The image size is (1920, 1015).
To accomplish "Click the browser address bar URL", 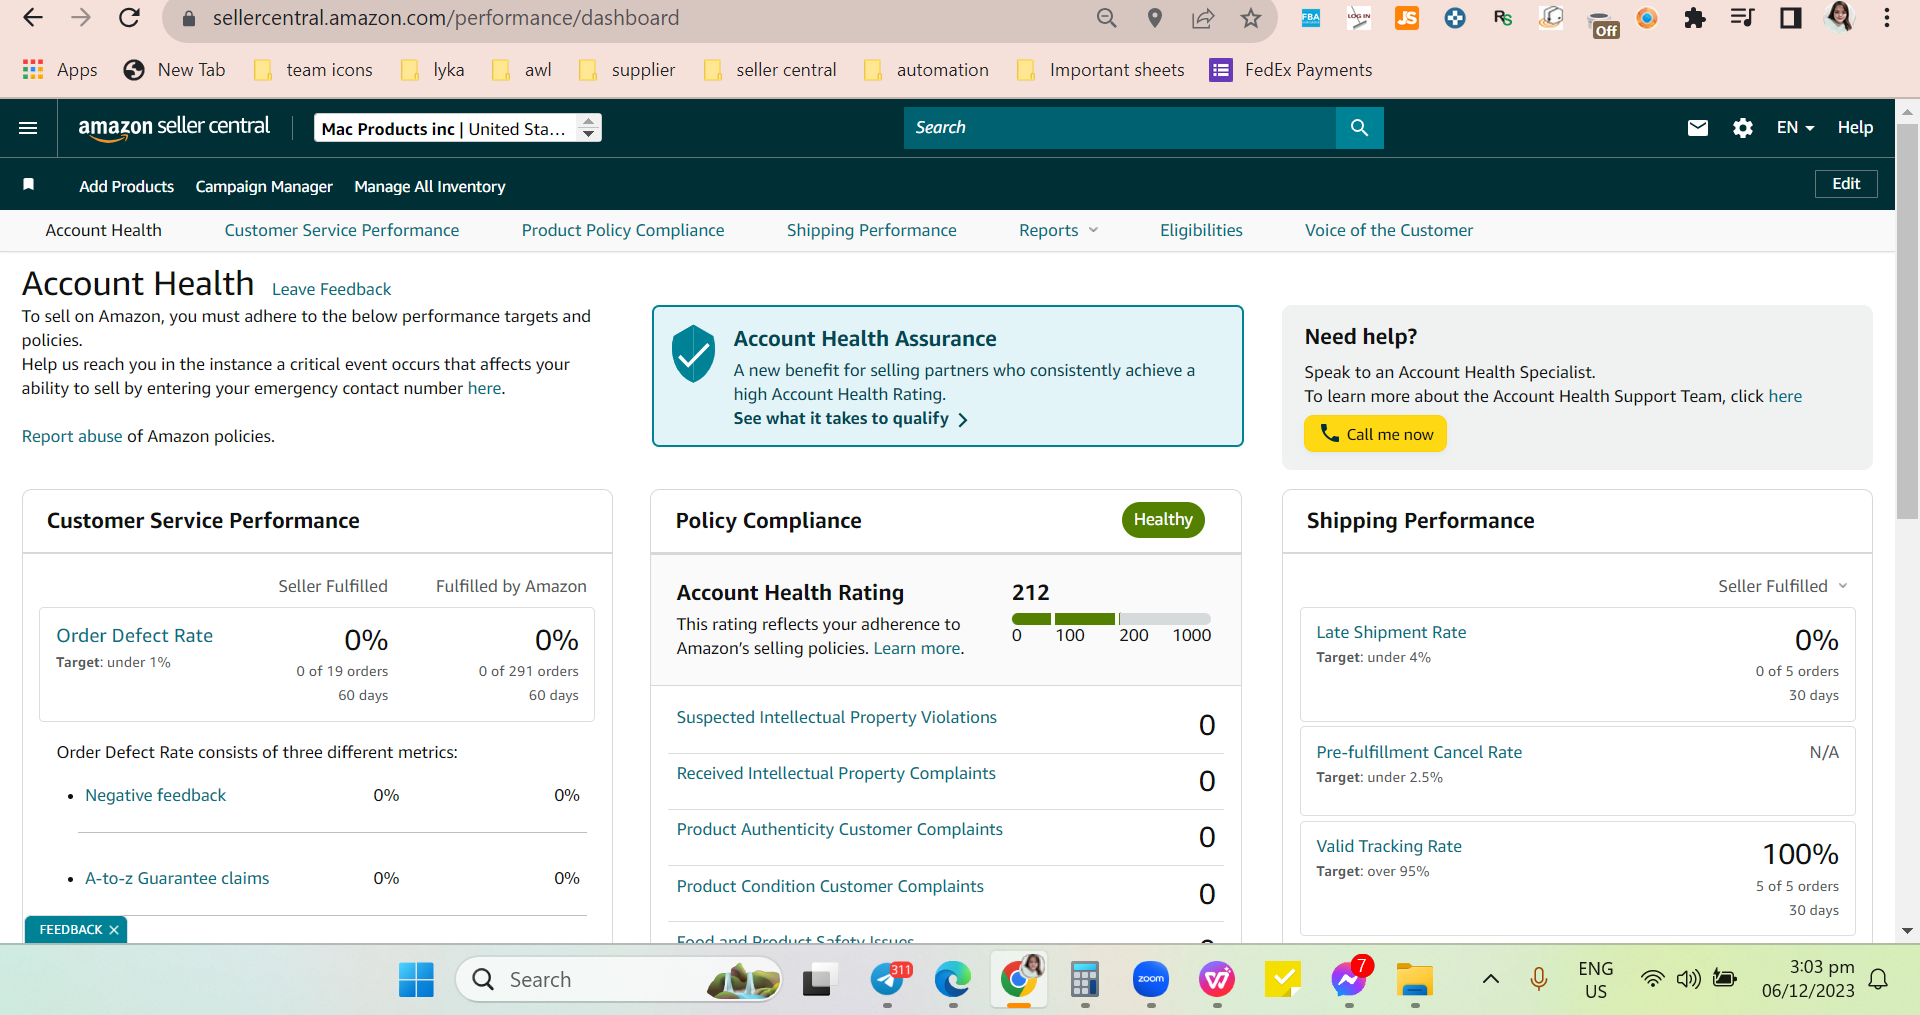I will pos(446,18).
